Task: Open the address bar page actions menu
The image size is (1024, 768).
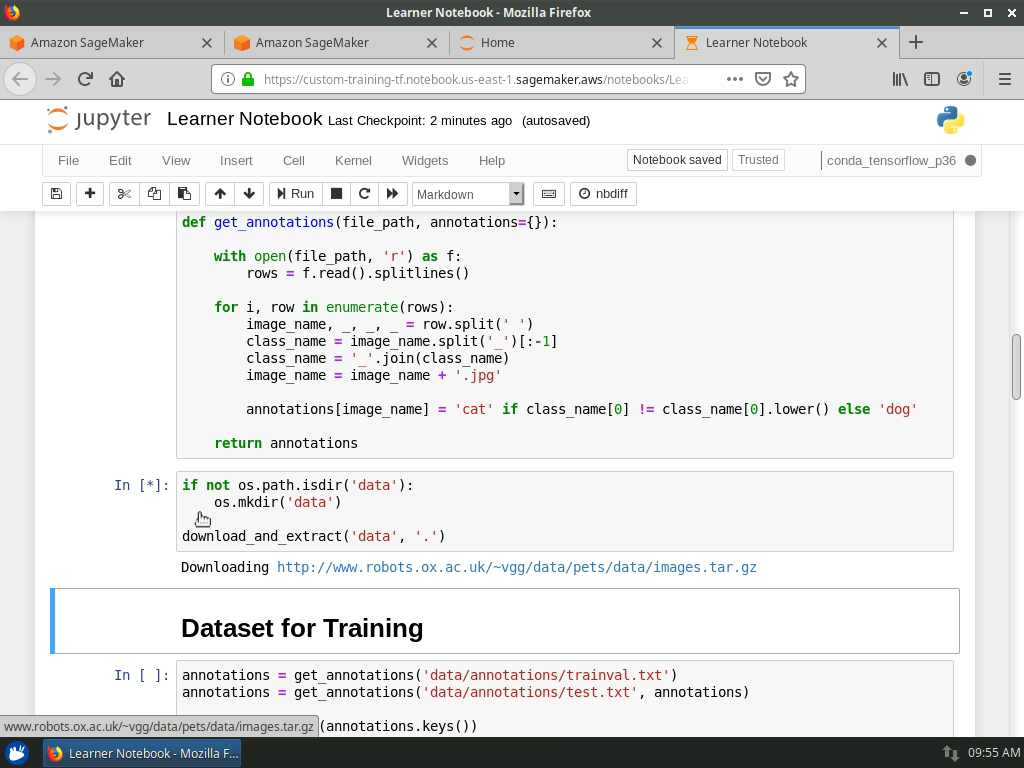Action: pyautogui.click(x=734, y=79)
